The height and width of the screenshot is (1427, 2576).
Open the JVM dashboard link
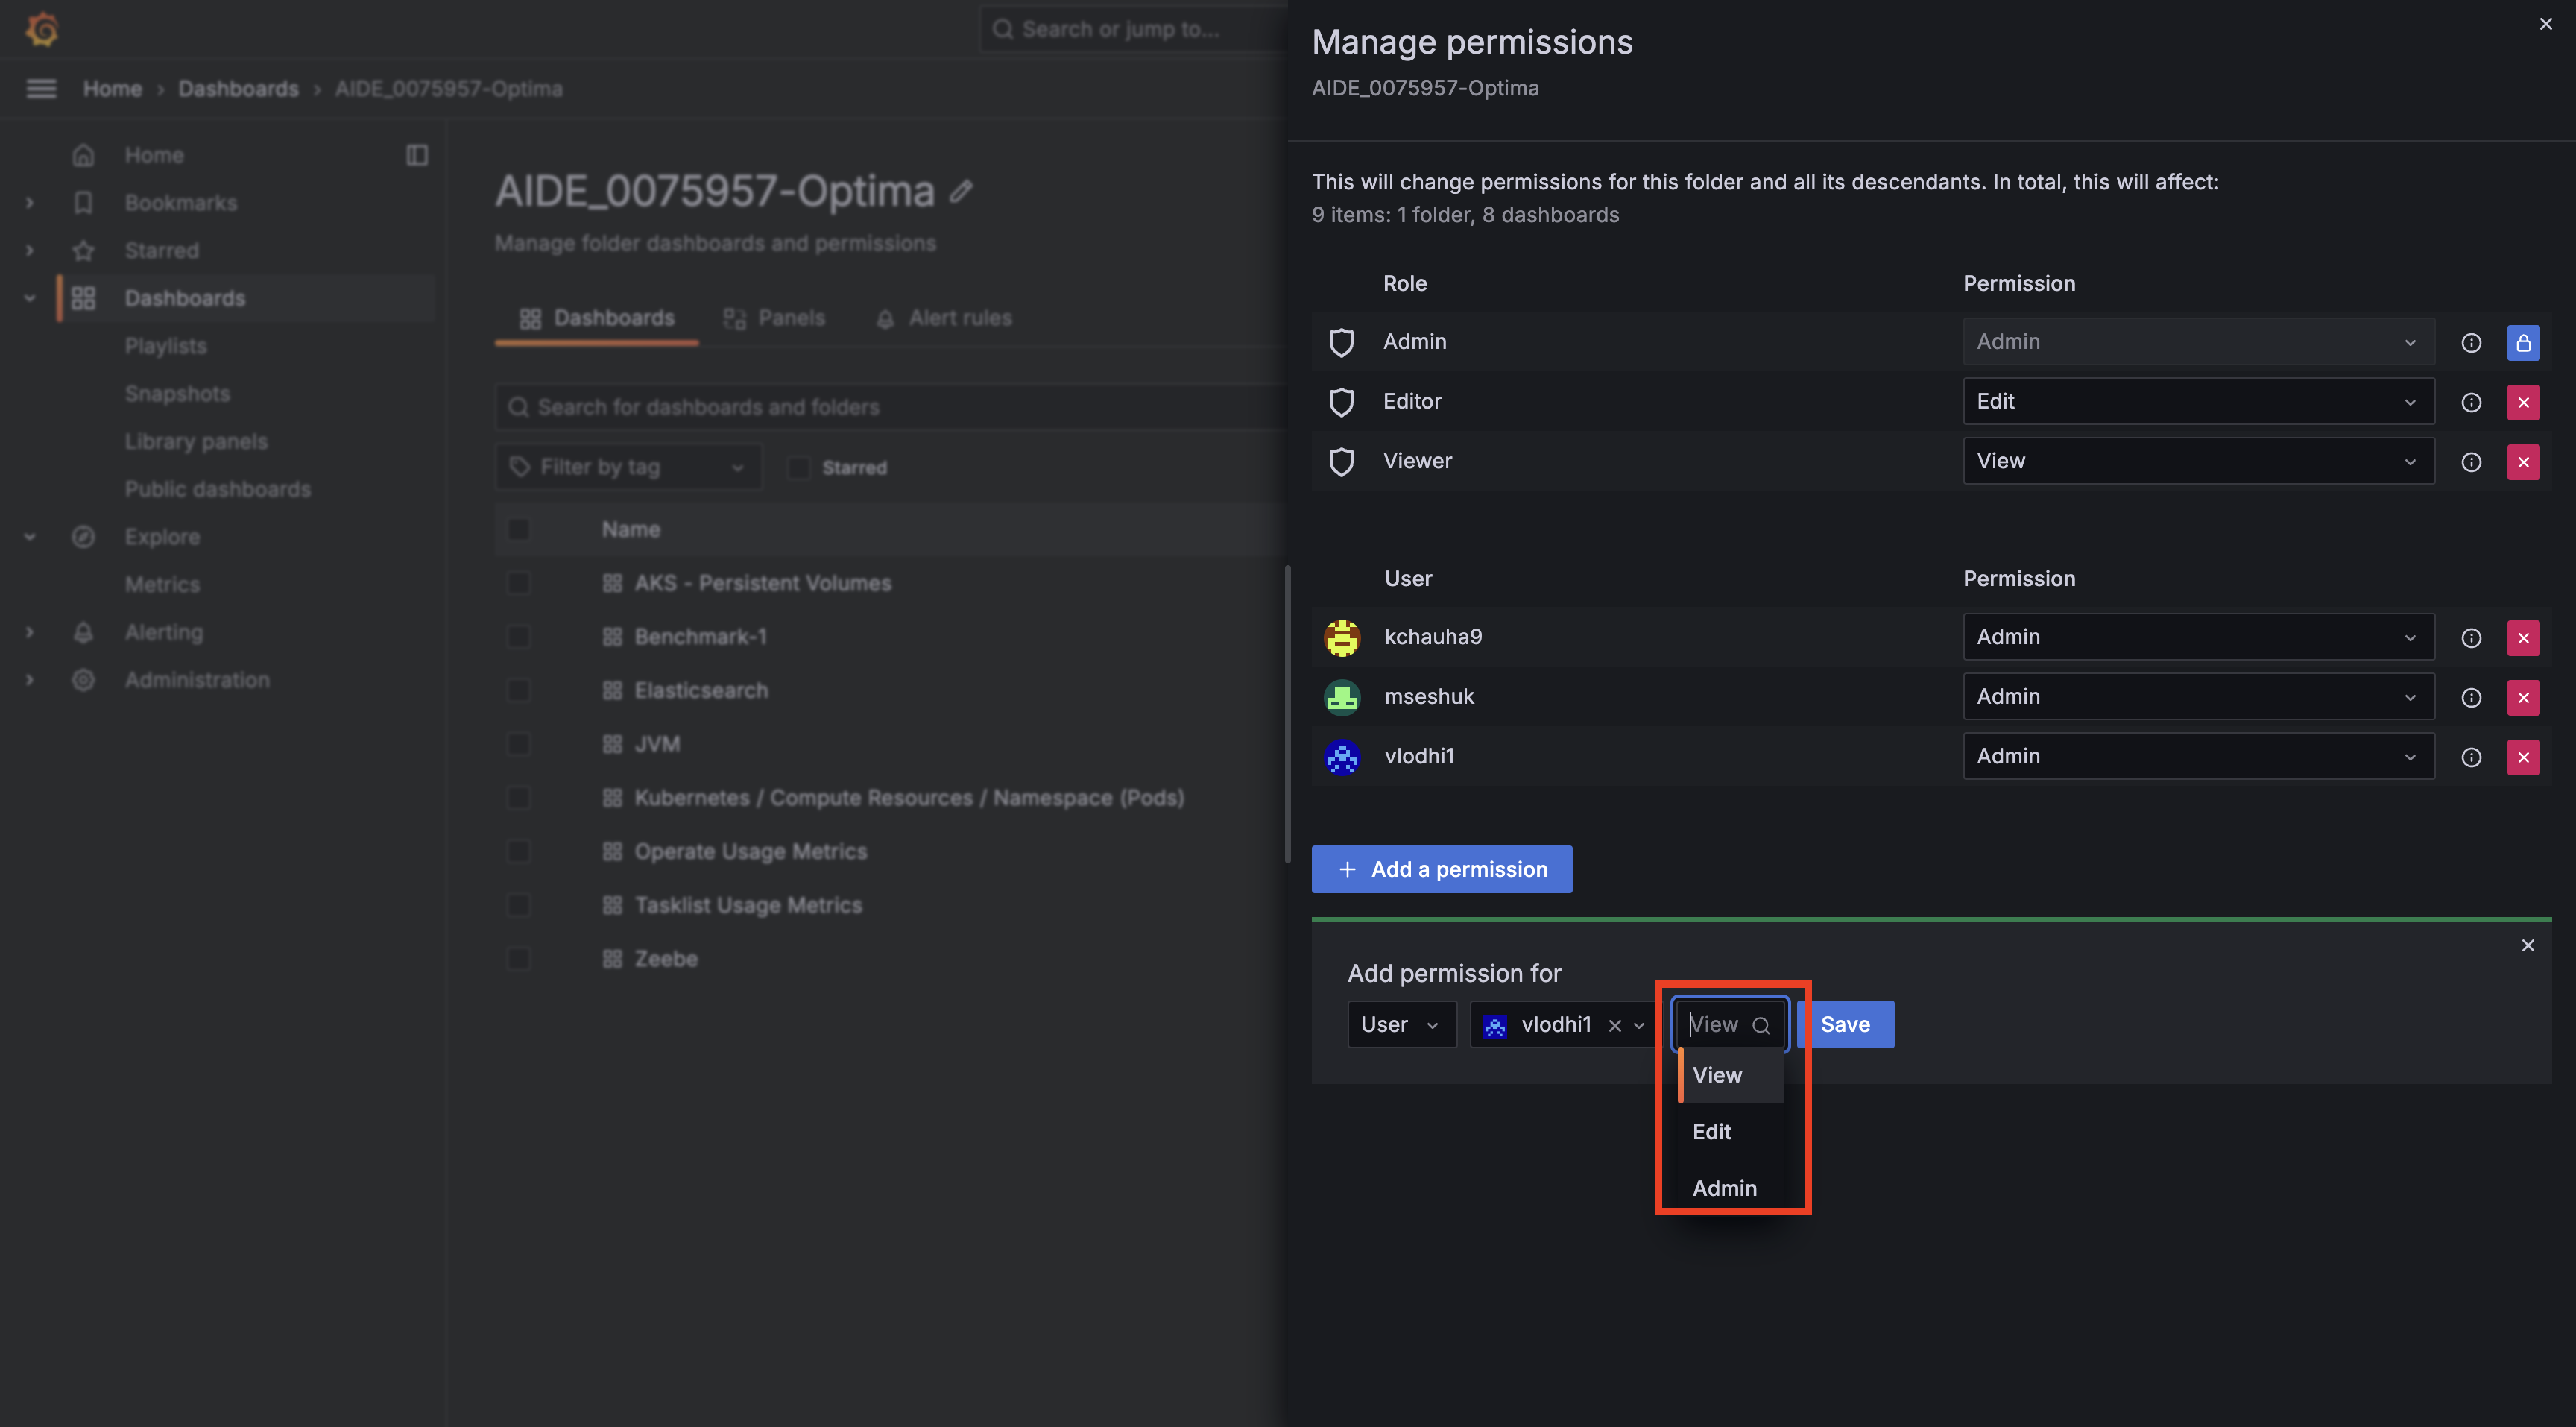[x=657, y=744]
